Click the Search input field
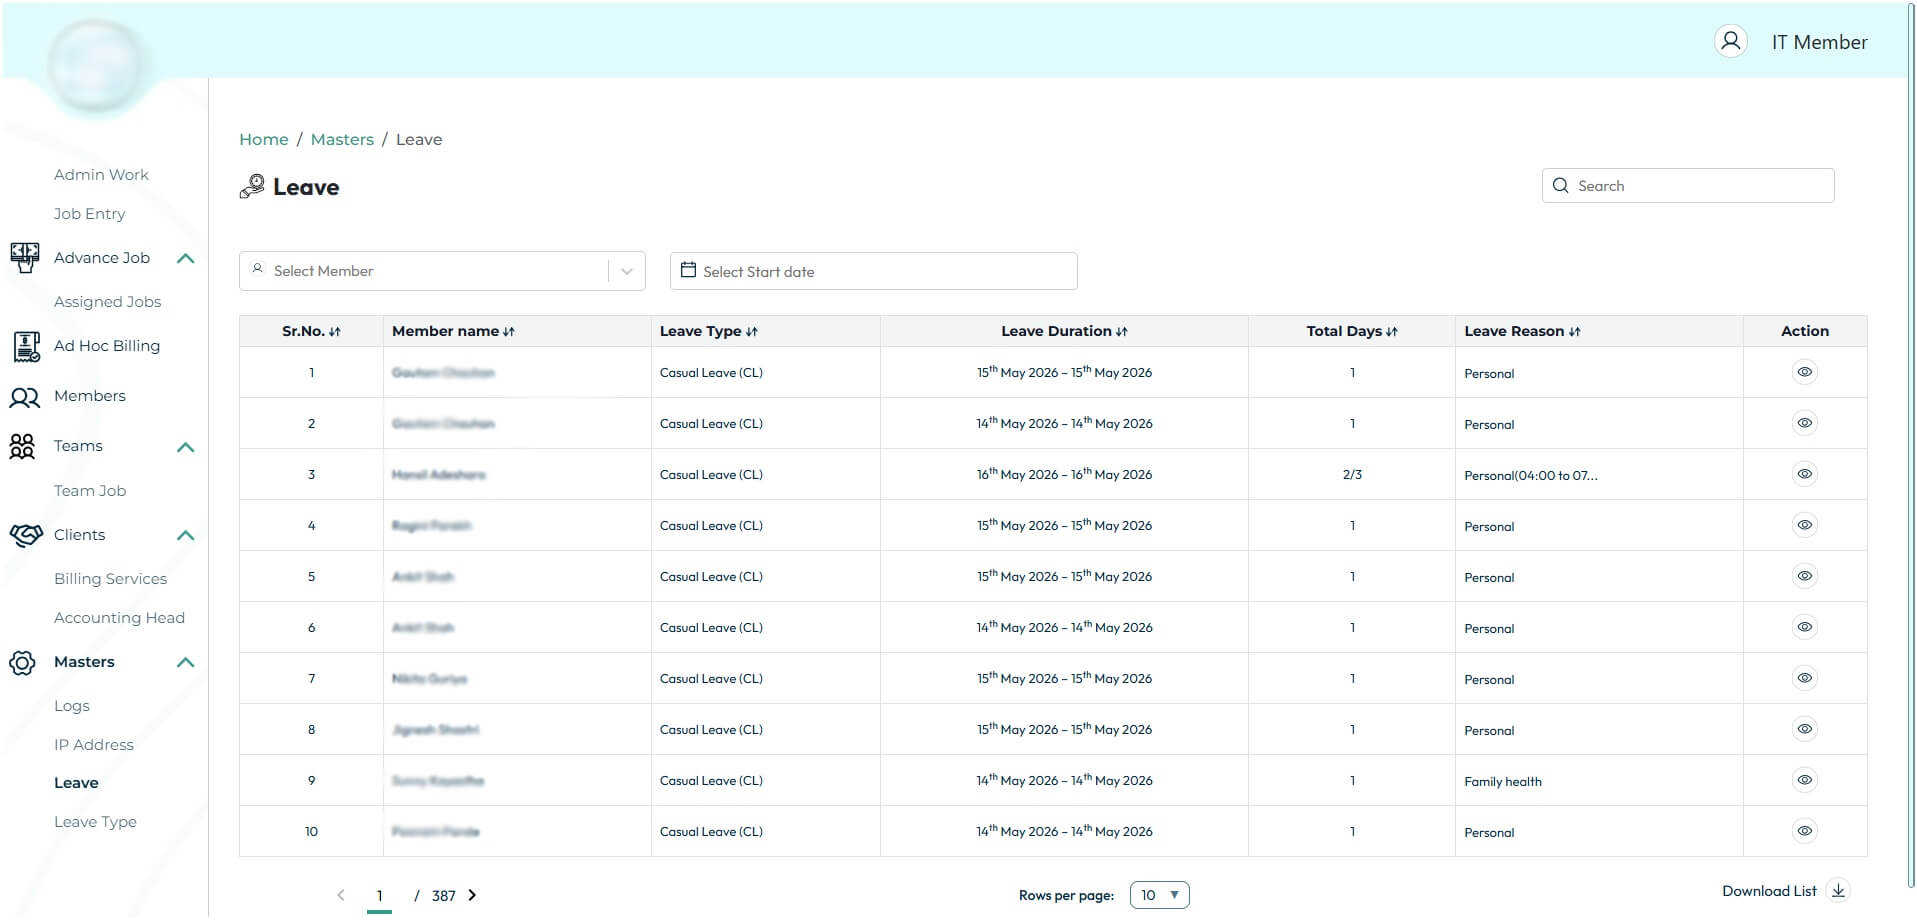The height and width of the screenshot is (920, 1917). [1688, 186]
